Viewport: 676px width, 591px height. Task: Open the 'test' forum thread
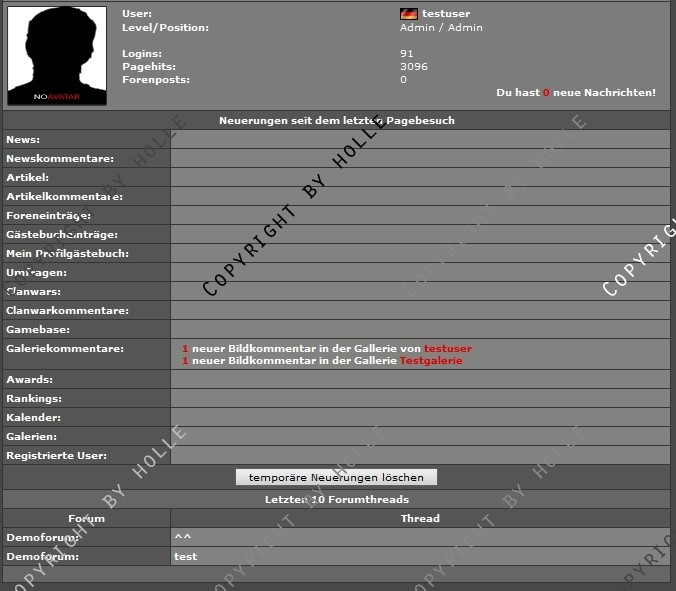click(x=185, y=557)
